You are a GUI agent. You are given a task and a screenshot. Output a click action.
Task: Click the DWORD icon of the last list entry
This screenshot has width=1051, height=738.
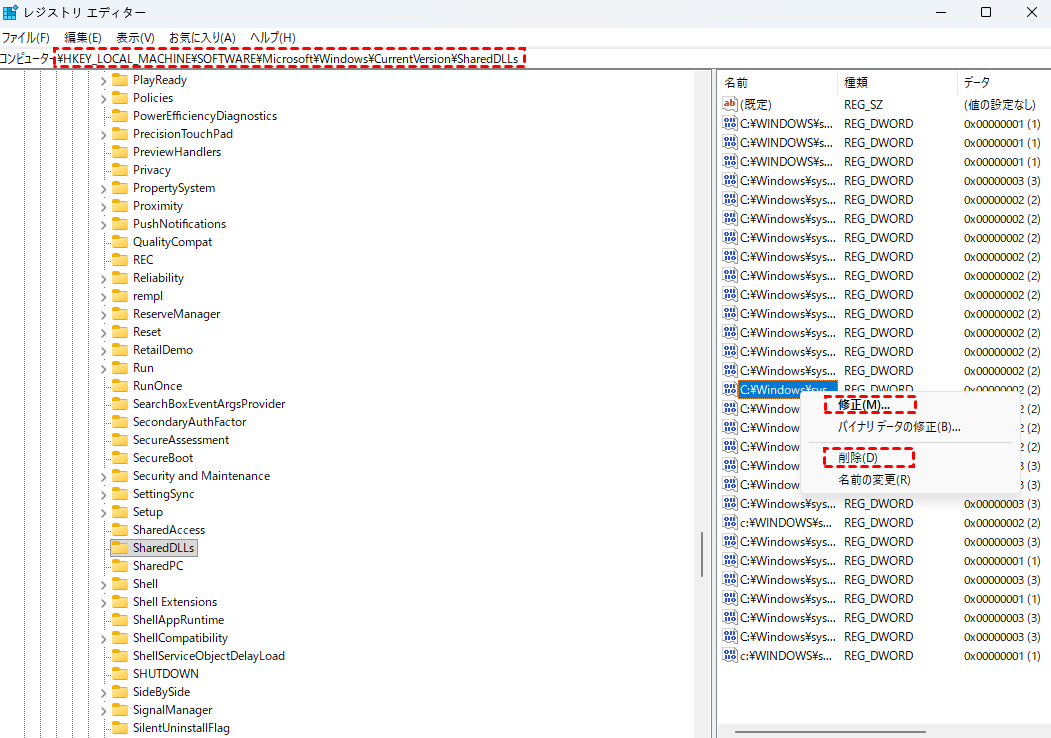[x=729, y=656]
